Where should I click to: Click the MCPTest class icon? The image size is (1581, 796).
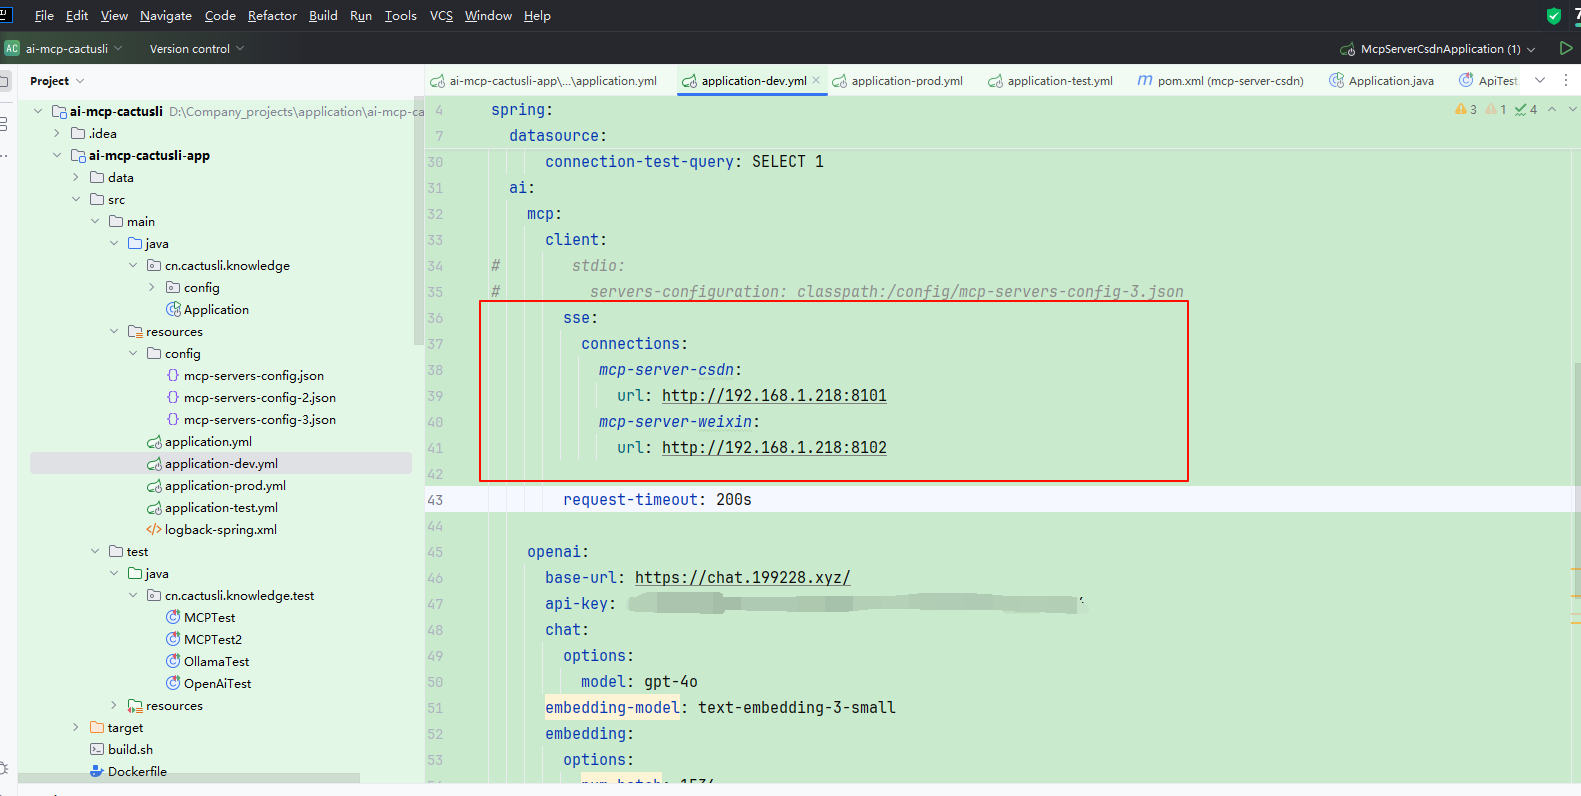(173, 617)
